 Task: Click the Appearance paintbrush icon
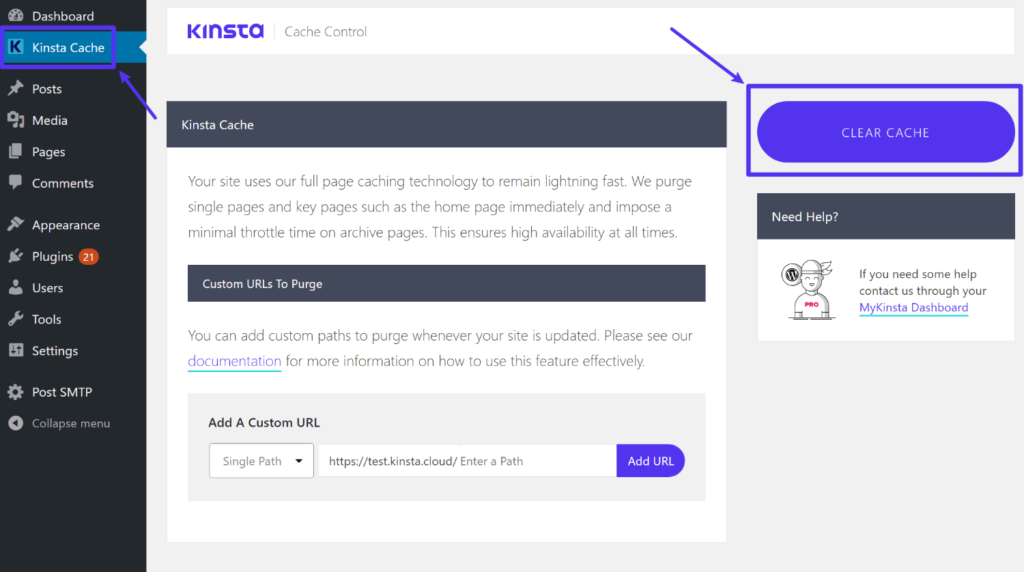15,225
